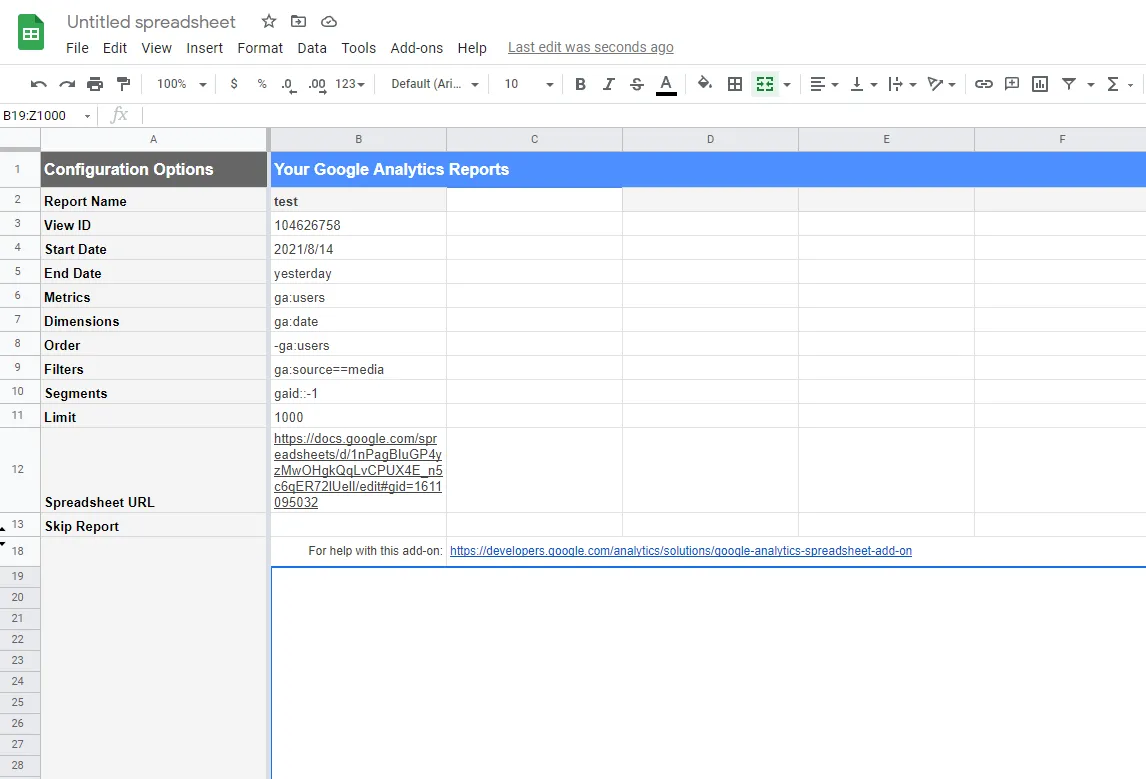Open the Tools menu

358,48
